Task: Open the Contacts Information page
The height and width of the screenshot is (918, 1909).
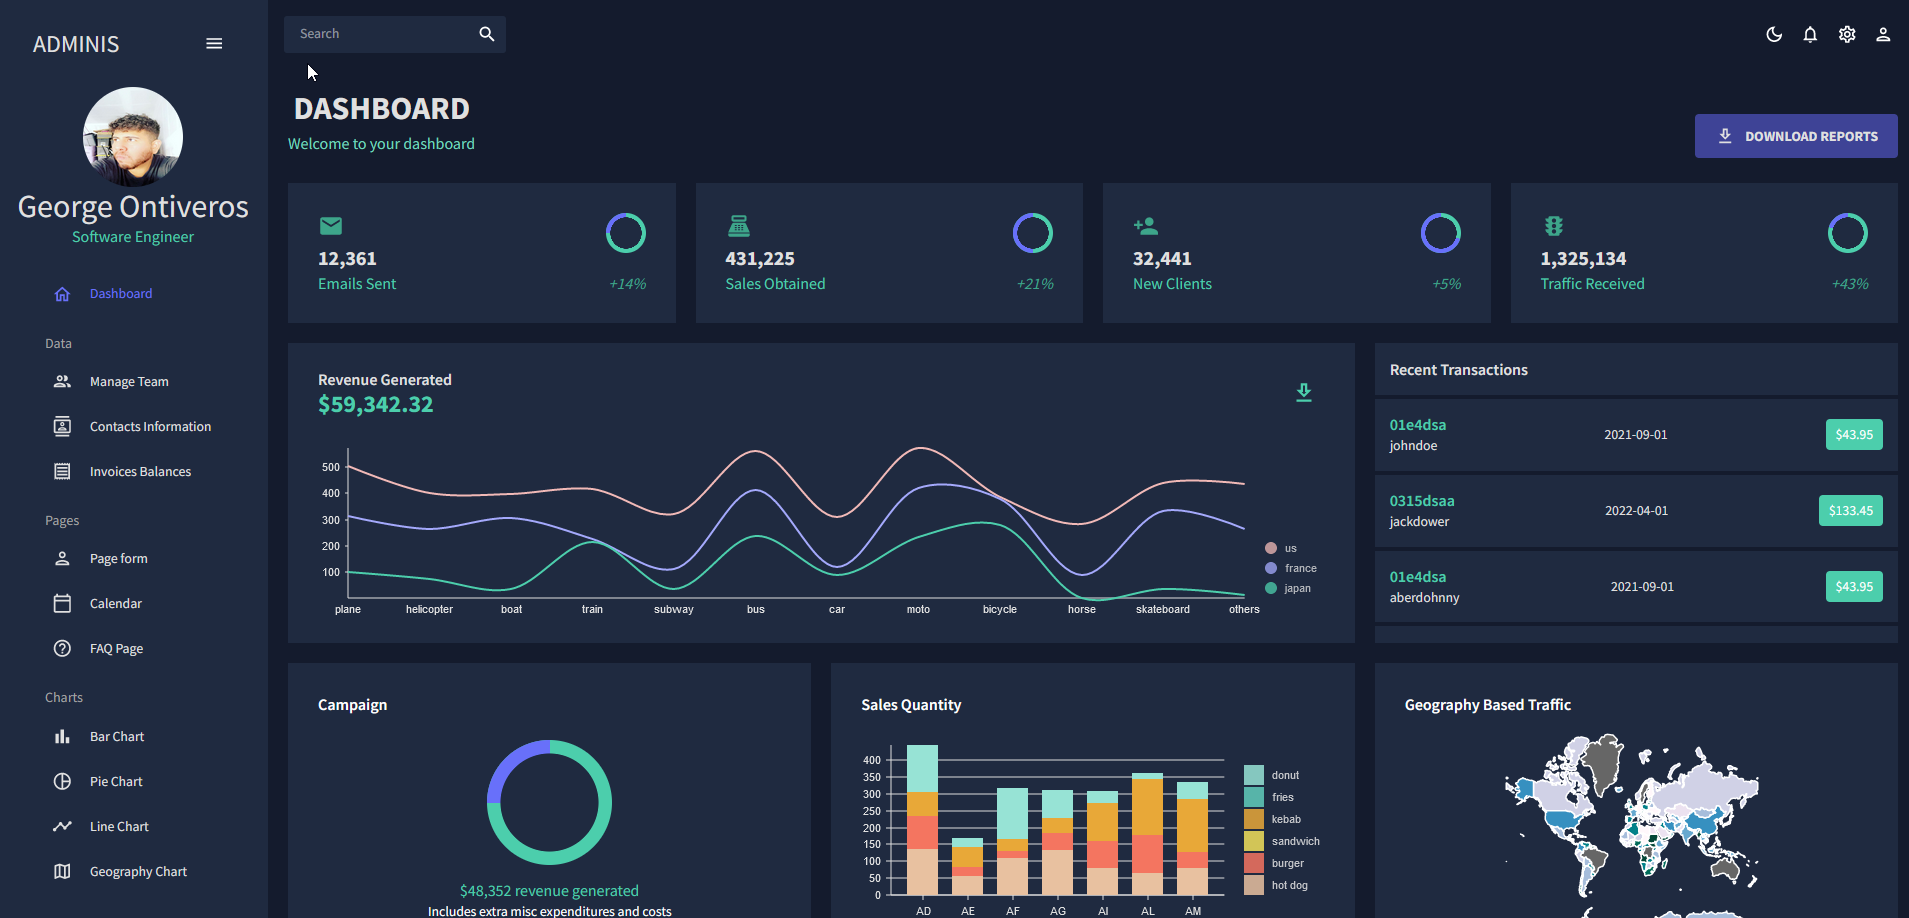Action: [x=150, y=426]
